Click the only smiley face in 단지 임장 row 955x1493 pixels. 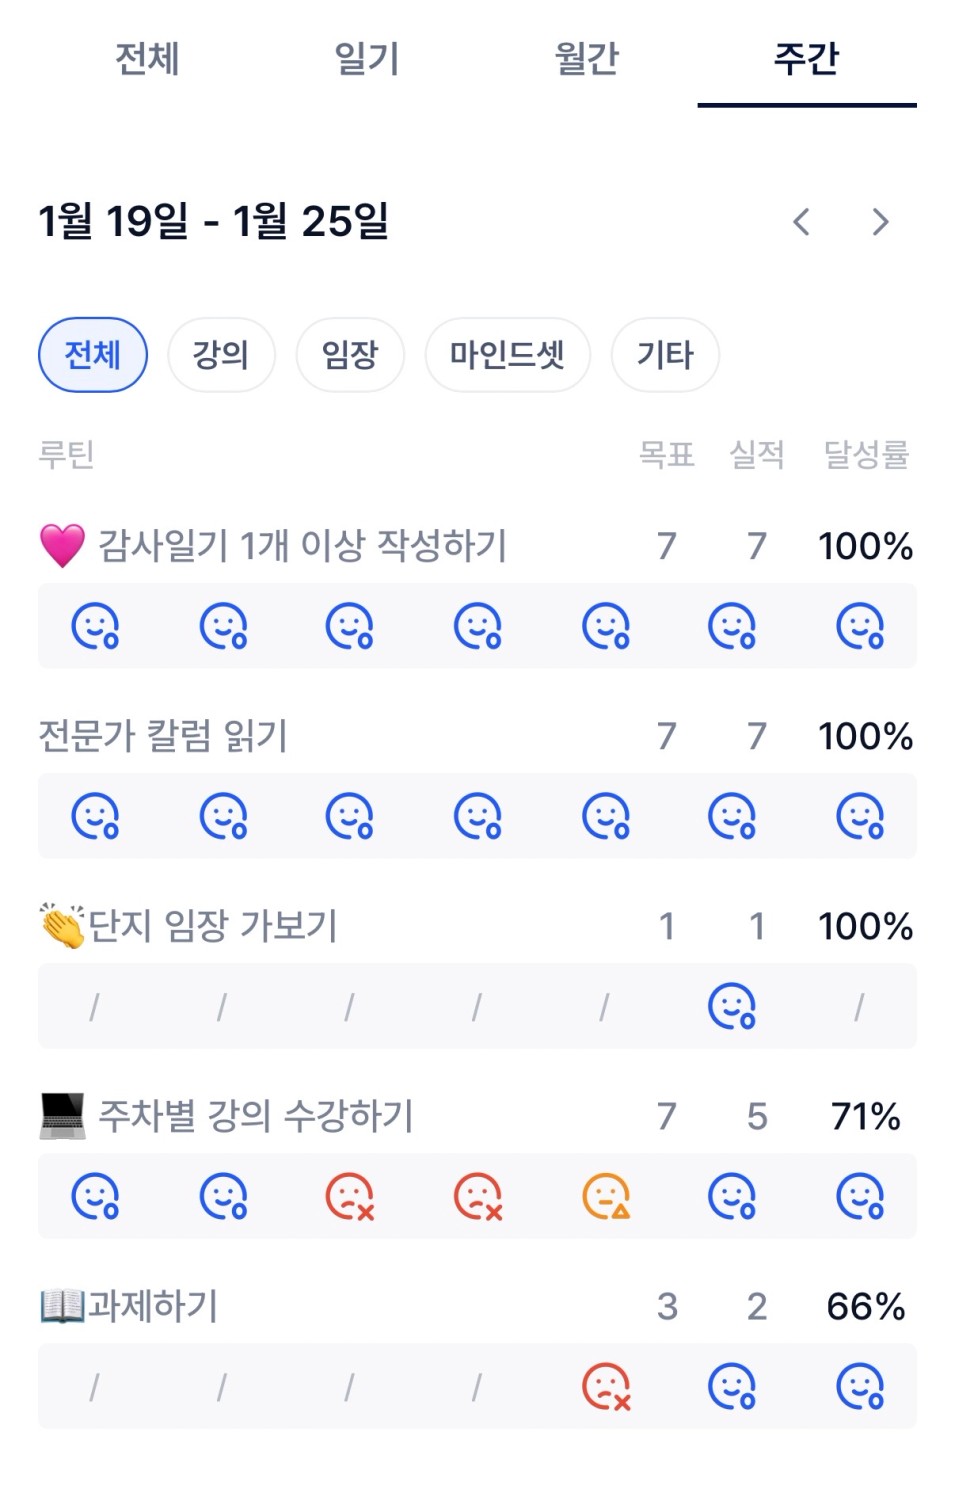point(732,1007)
